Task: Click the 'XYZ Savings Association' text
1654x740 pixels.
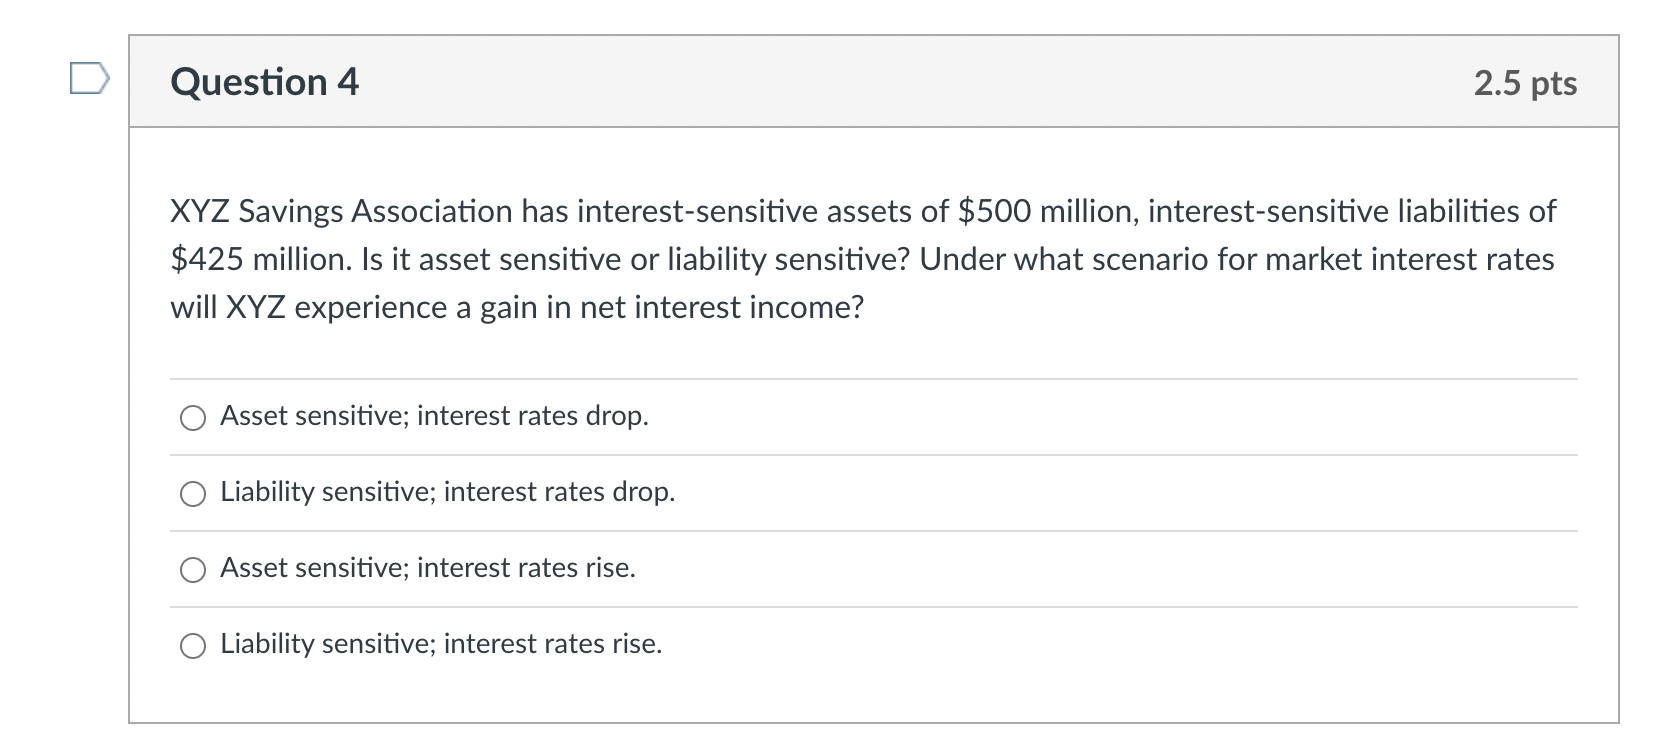Action: click(x=341, y=212)
